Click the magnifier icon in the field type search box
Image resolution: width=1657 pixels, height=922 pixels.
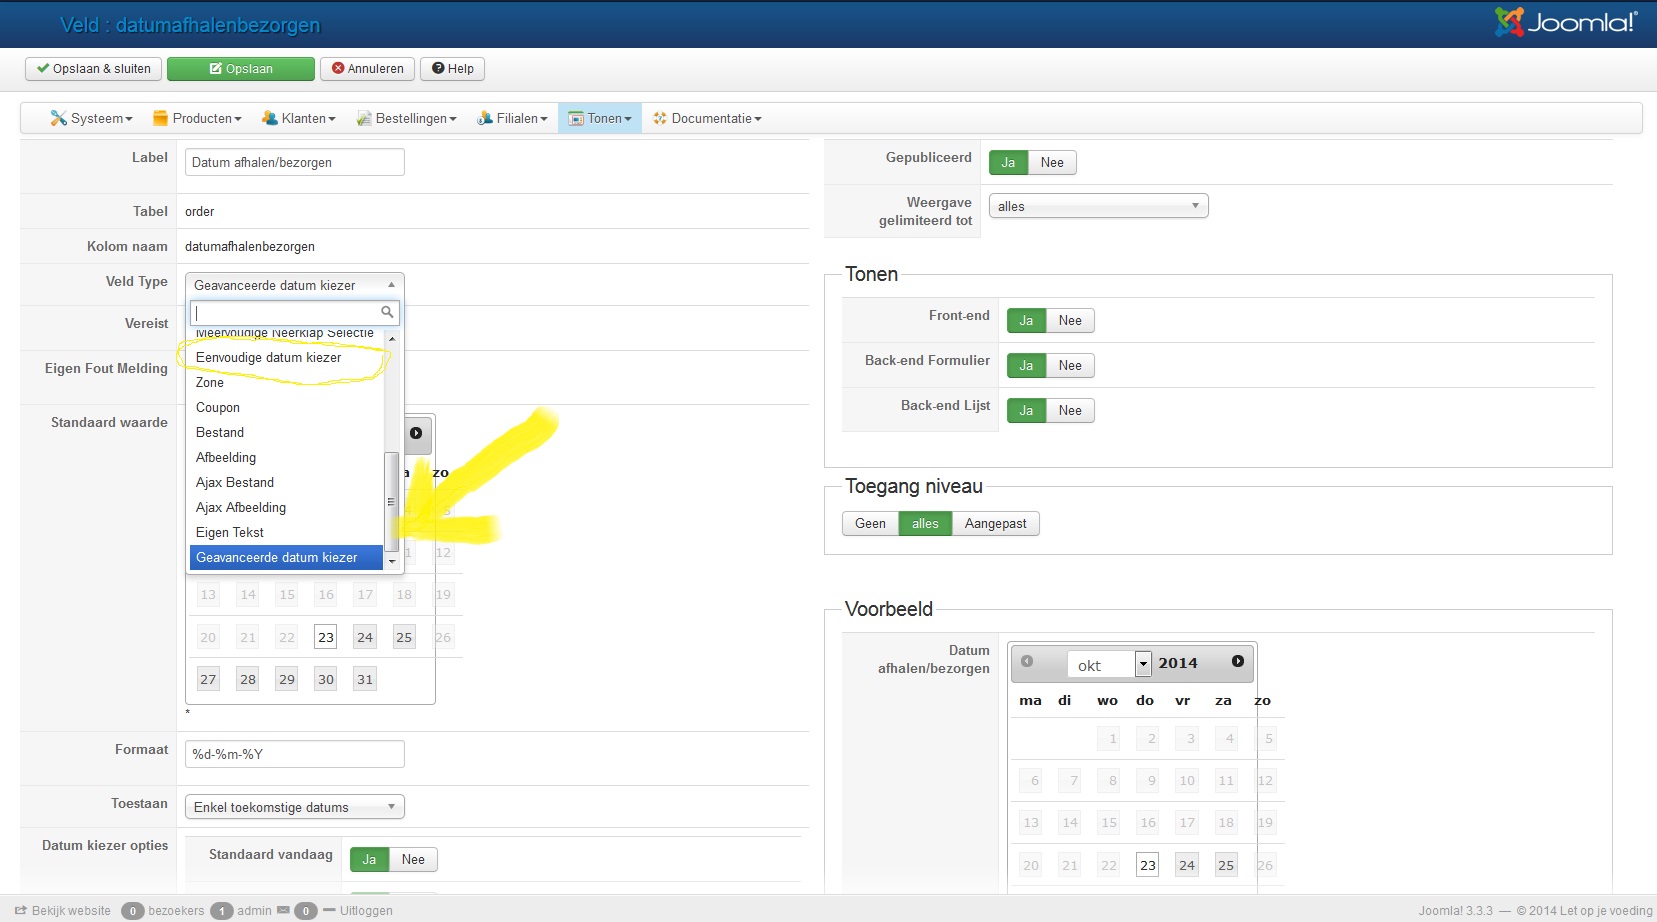(387, 312)
